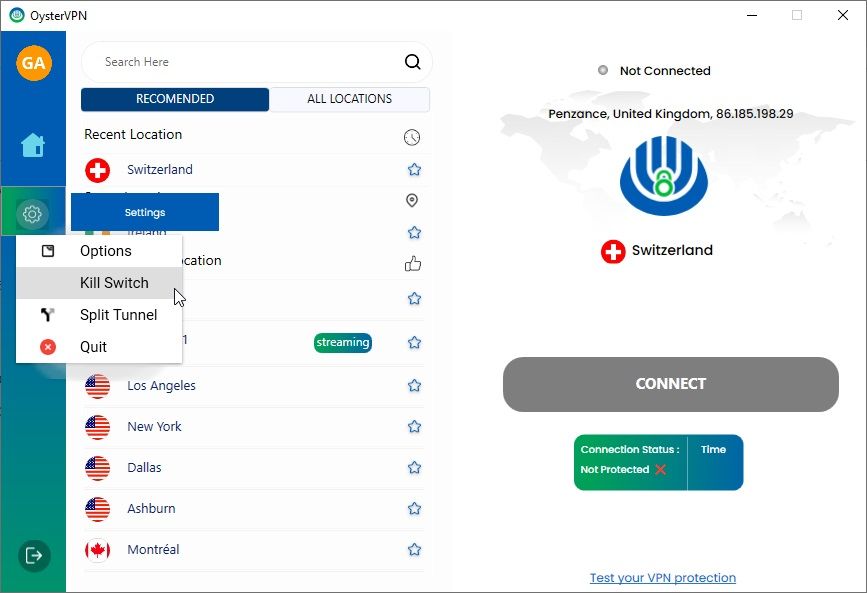Choose Options in the settings menu
The height and width of the screenshot is (593, 867).
[105, 251]
